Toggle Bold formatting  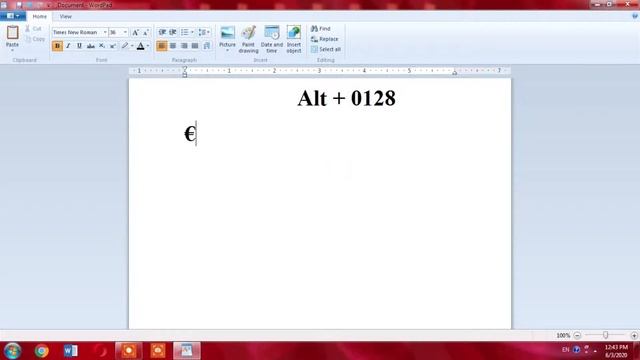pyautogui.click(x=57, y=46)
